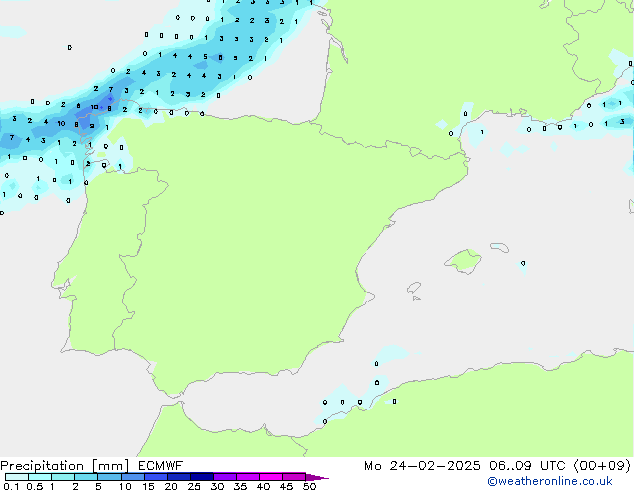Click the 'Precipitation' title word
Image resolution: width=634 pixels, height=490 pixels.
pos(42,466)
